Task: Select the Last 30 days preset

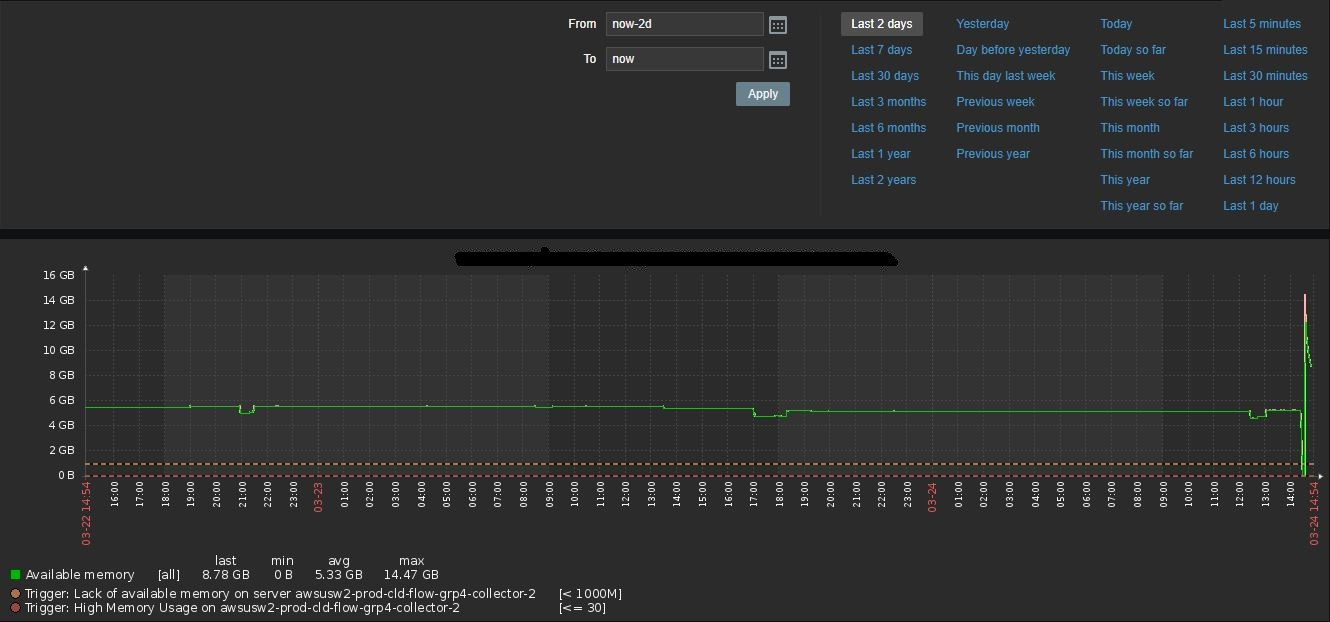Action: click(884, 76)
